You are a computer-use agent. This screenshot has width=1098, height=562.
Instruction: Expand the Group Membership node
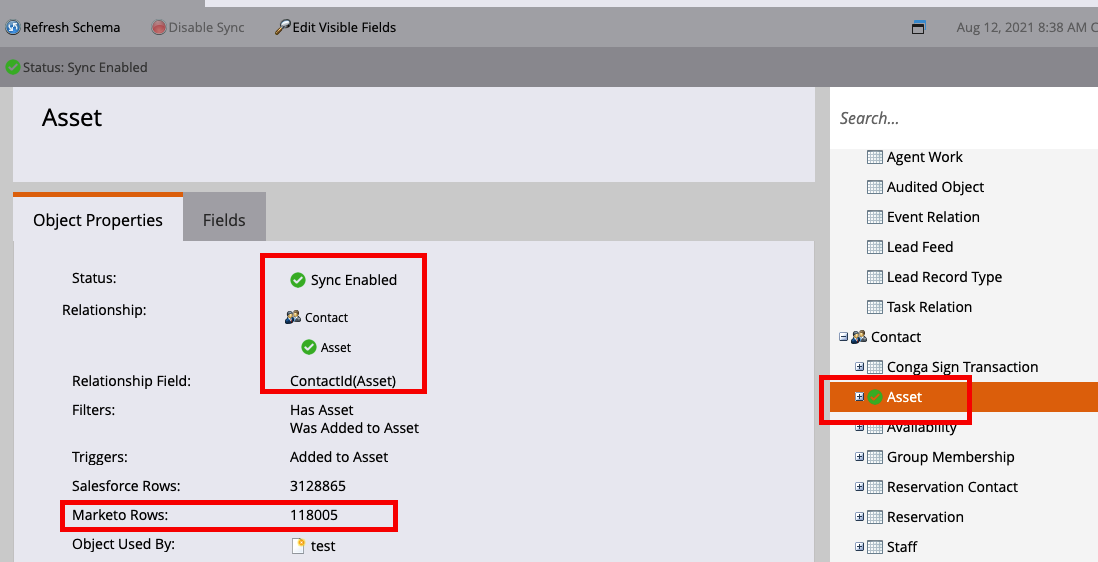[859, 457]
